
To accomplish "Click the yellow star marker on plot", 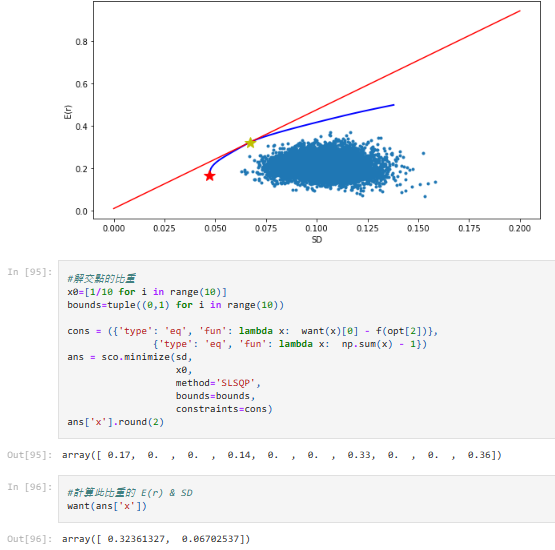I will click(x=250, y=143).
